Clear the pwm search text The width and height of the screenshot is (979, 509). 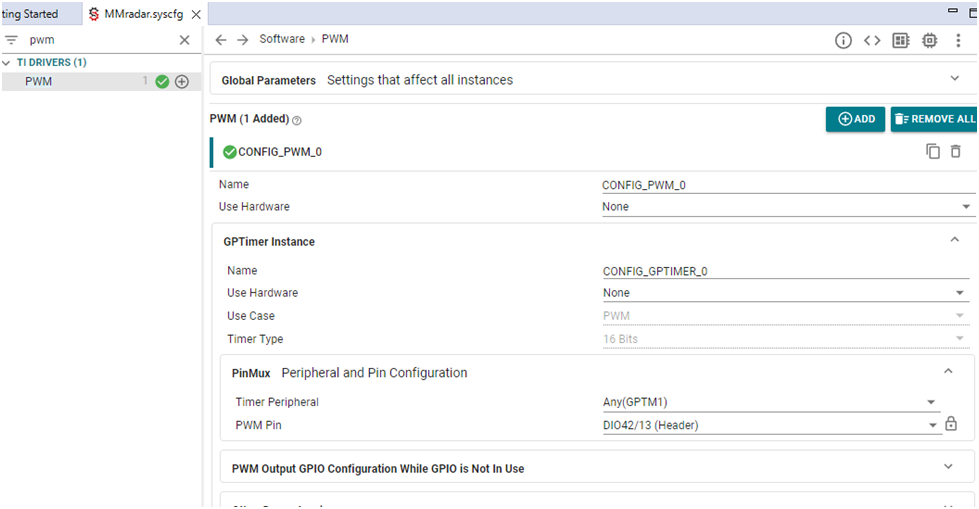(x=184, y=40)
